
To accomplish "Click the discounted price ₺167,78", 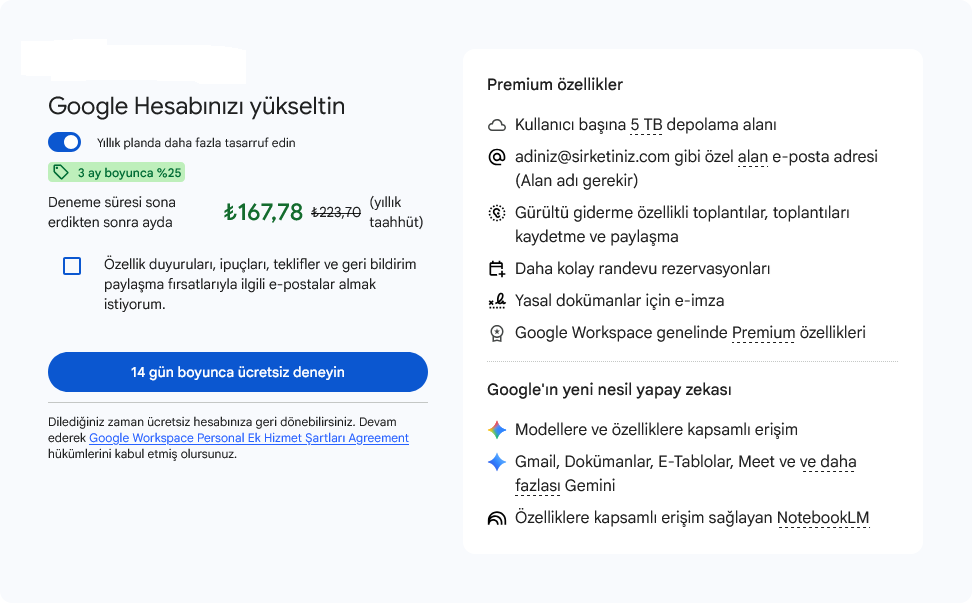I will click(x=263, y=212).
